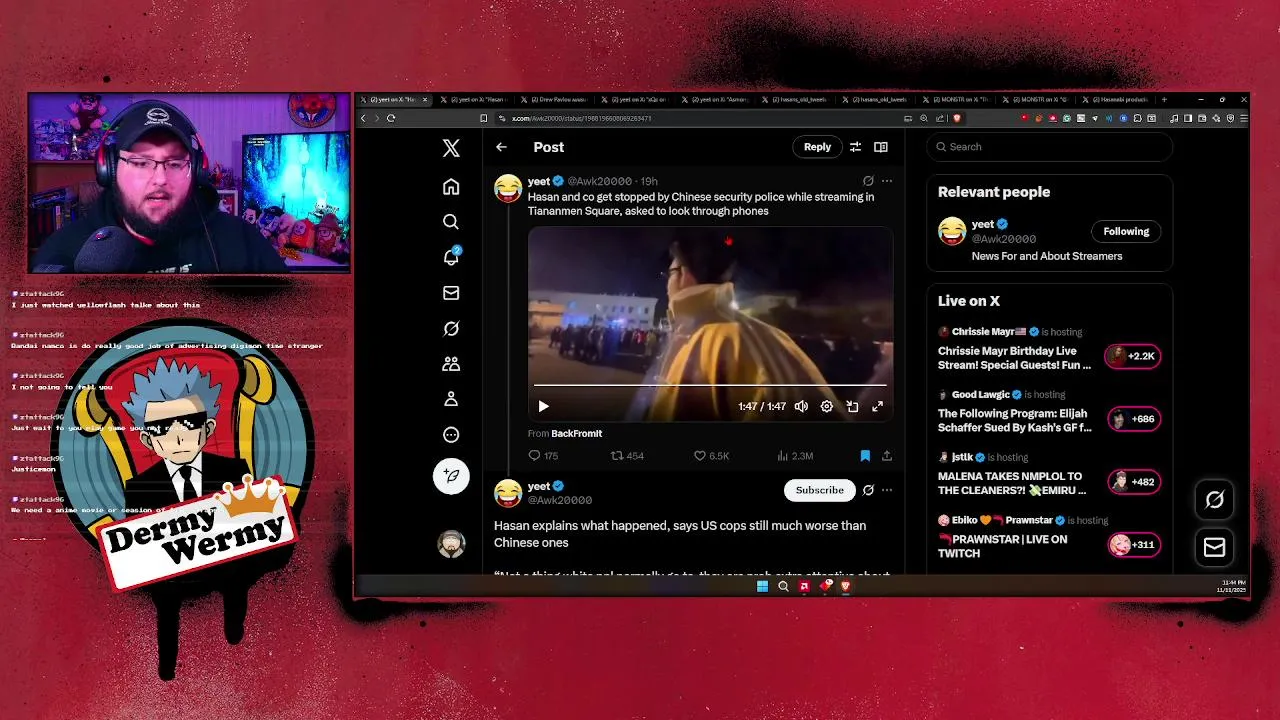
Task: Open the Windows Start menu
Action: [762, 587]
